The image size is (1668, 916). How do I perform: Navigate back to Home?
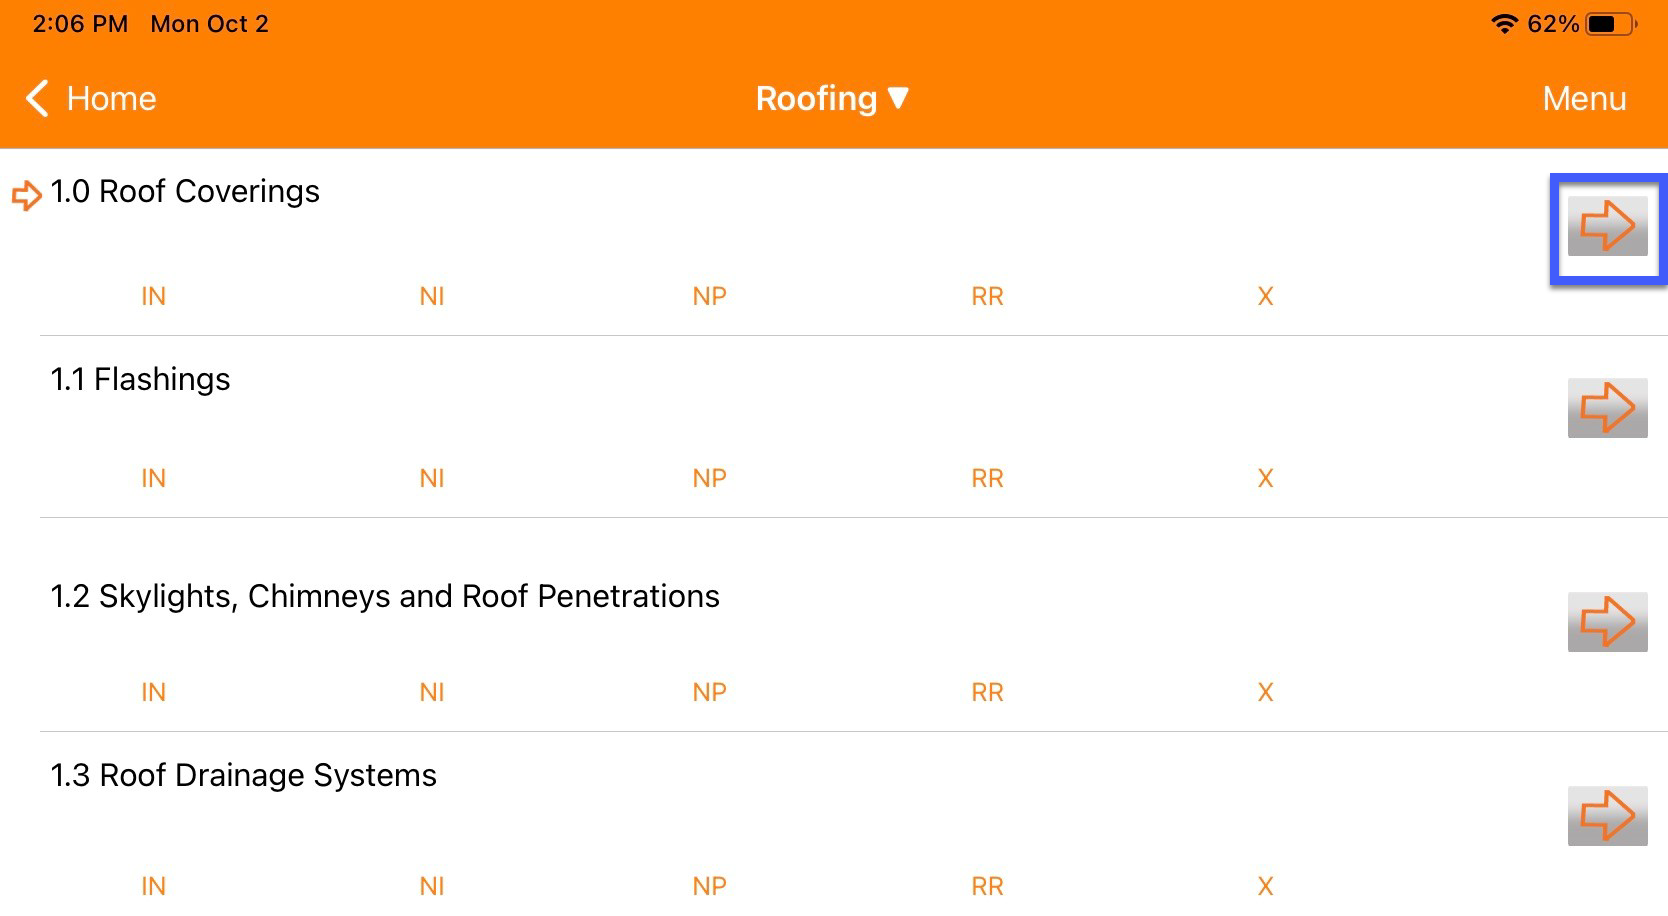point(90,99)
